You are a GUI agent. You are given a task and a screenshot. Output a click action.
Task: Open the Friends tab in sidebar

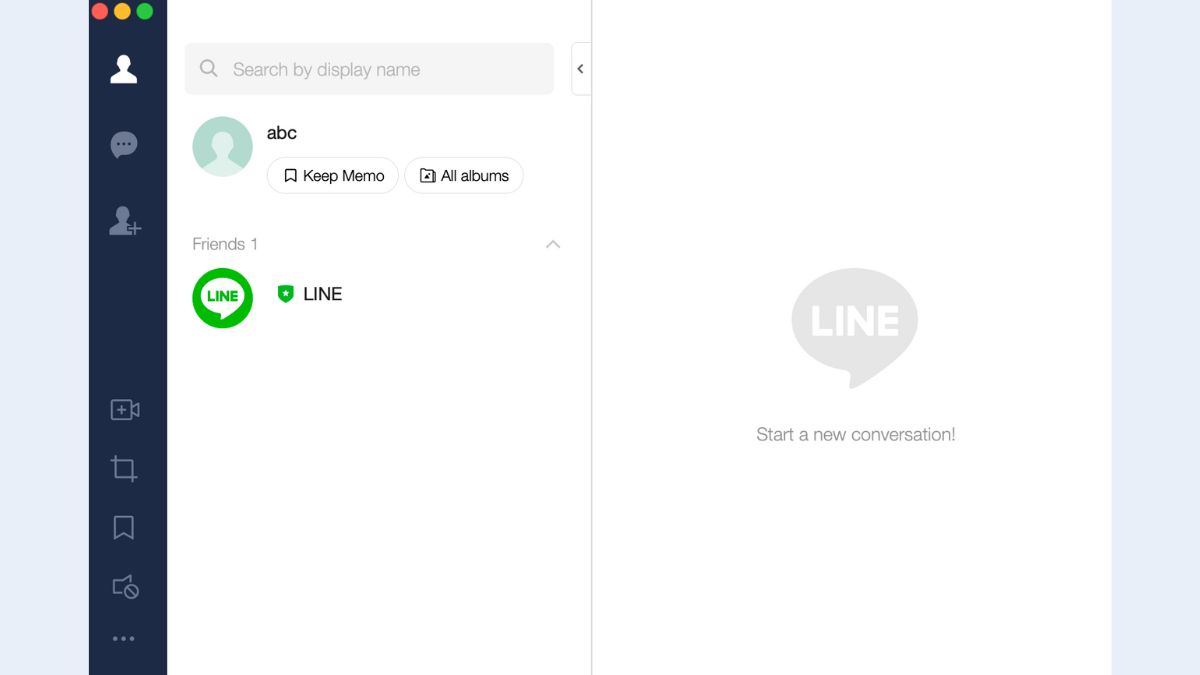124,69
